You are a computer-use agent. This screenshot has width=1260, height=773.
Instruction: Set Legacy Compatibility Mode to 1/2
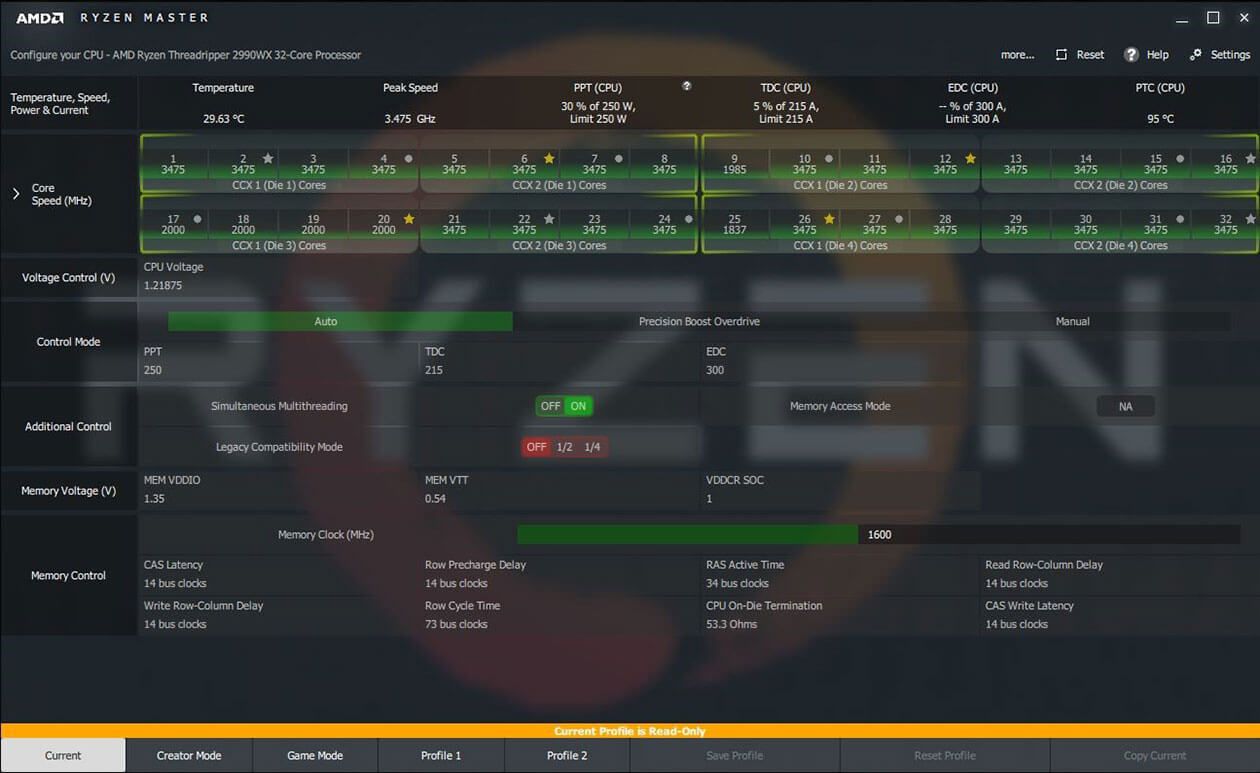[x=565, y=447]
